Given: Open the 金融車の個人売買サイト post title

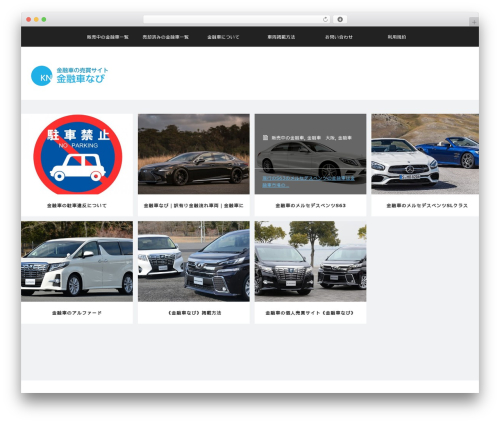Looking at the screenshot, I should 310,313.
